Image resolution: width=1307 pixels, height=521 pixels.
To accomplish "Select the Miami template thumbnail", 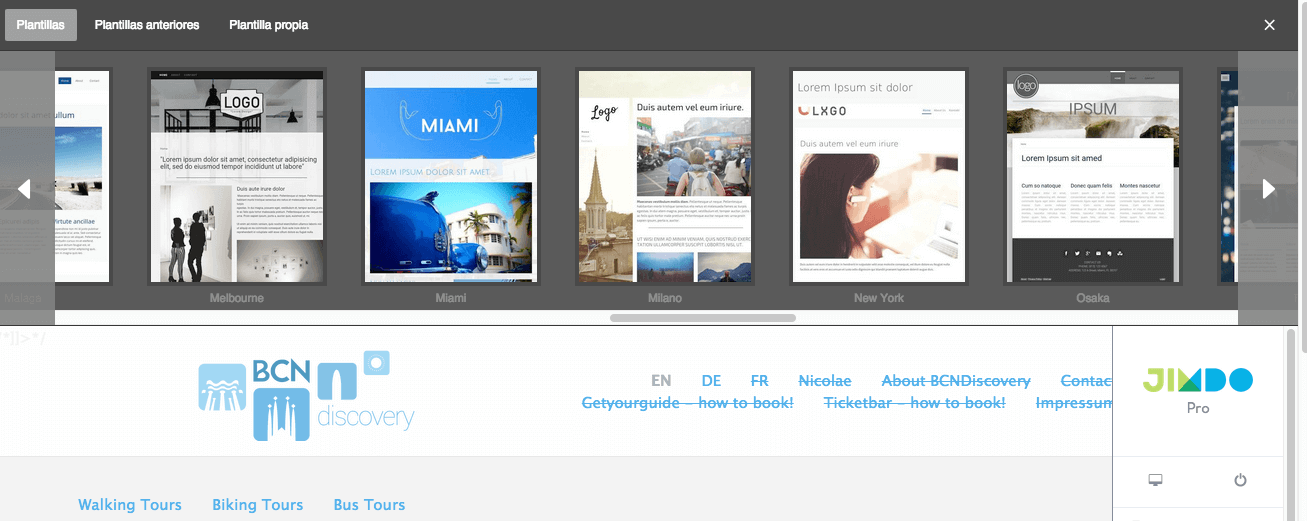I will point(451,176).
